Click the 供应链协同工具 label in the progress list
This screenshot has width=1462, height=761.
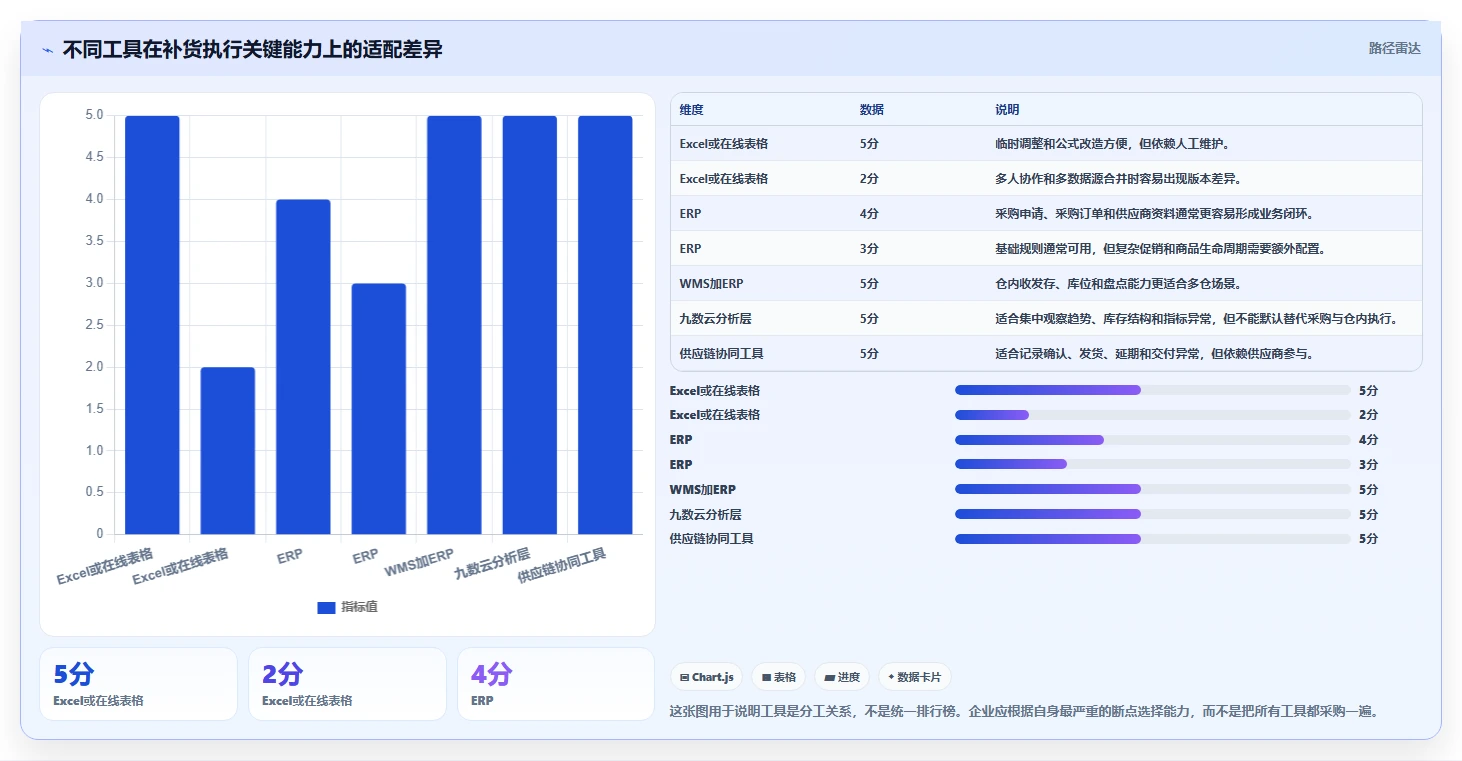(x=712, y=539)
